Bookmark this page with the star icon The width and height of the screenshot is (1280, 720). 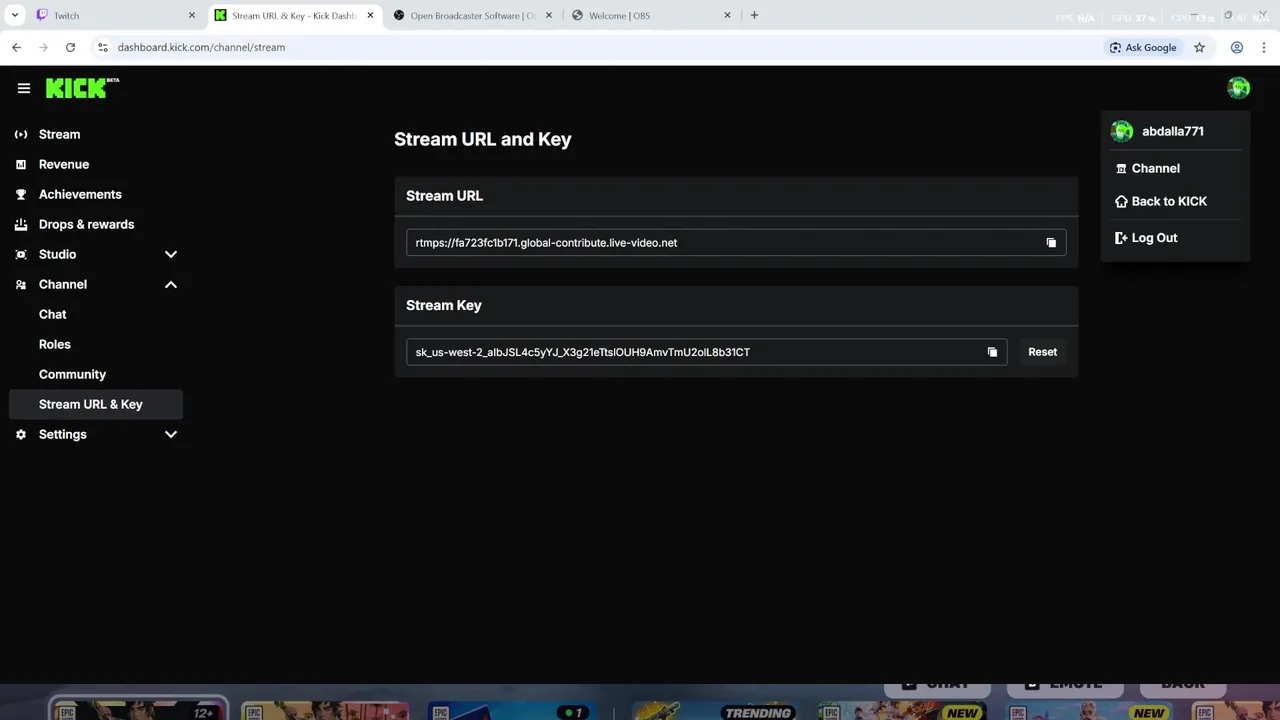[x=1199, y=47]
